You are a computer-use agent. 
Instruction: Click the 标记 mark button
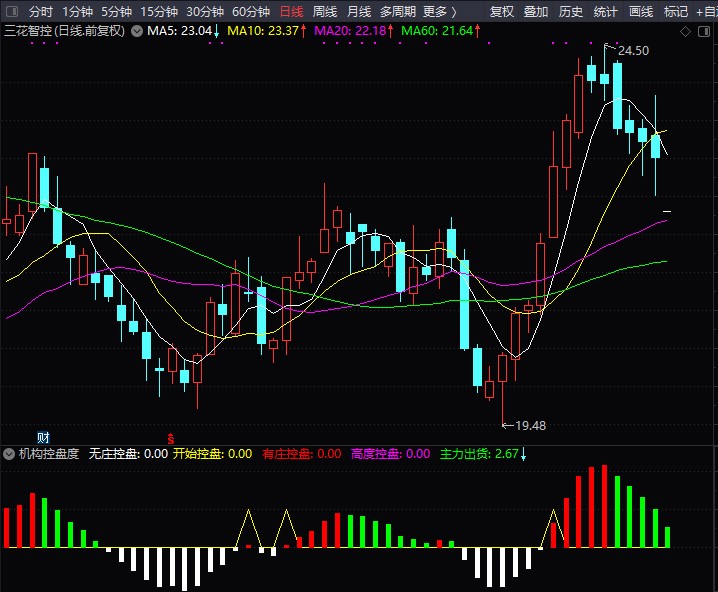676,11
